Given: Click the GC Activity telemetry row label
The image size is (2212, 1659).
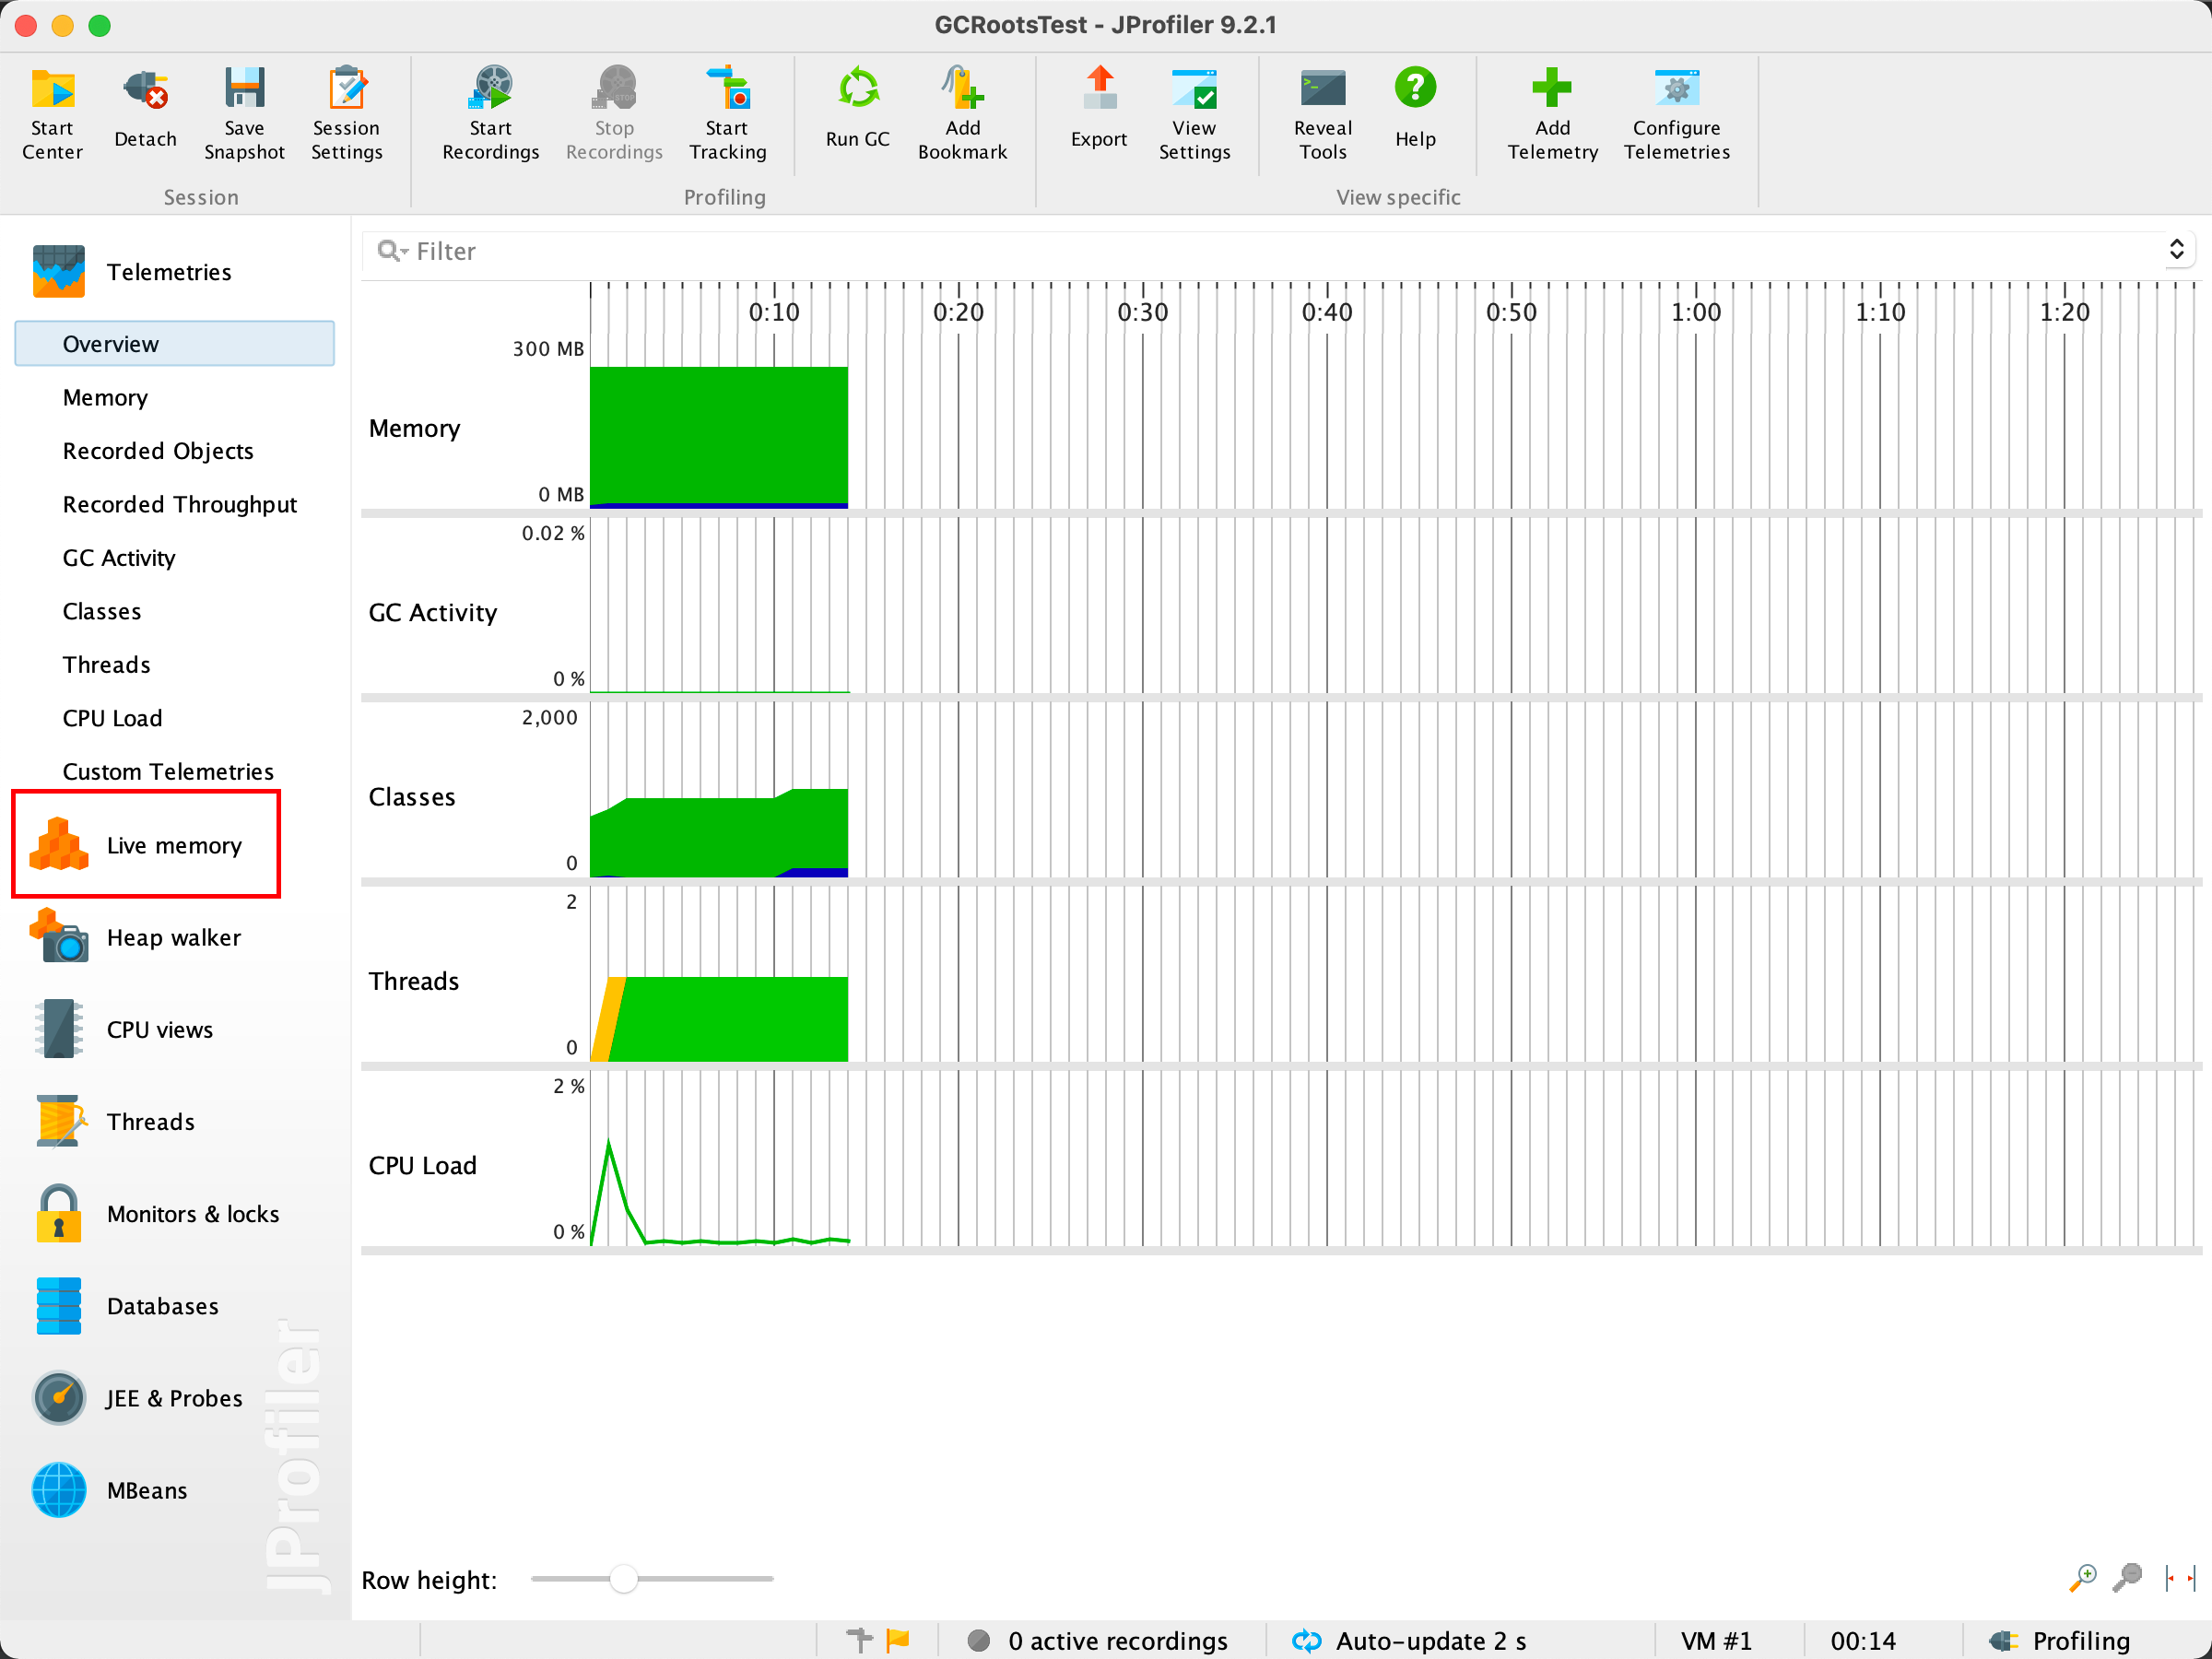Looking at the screenshot, I should pos(432,612).
